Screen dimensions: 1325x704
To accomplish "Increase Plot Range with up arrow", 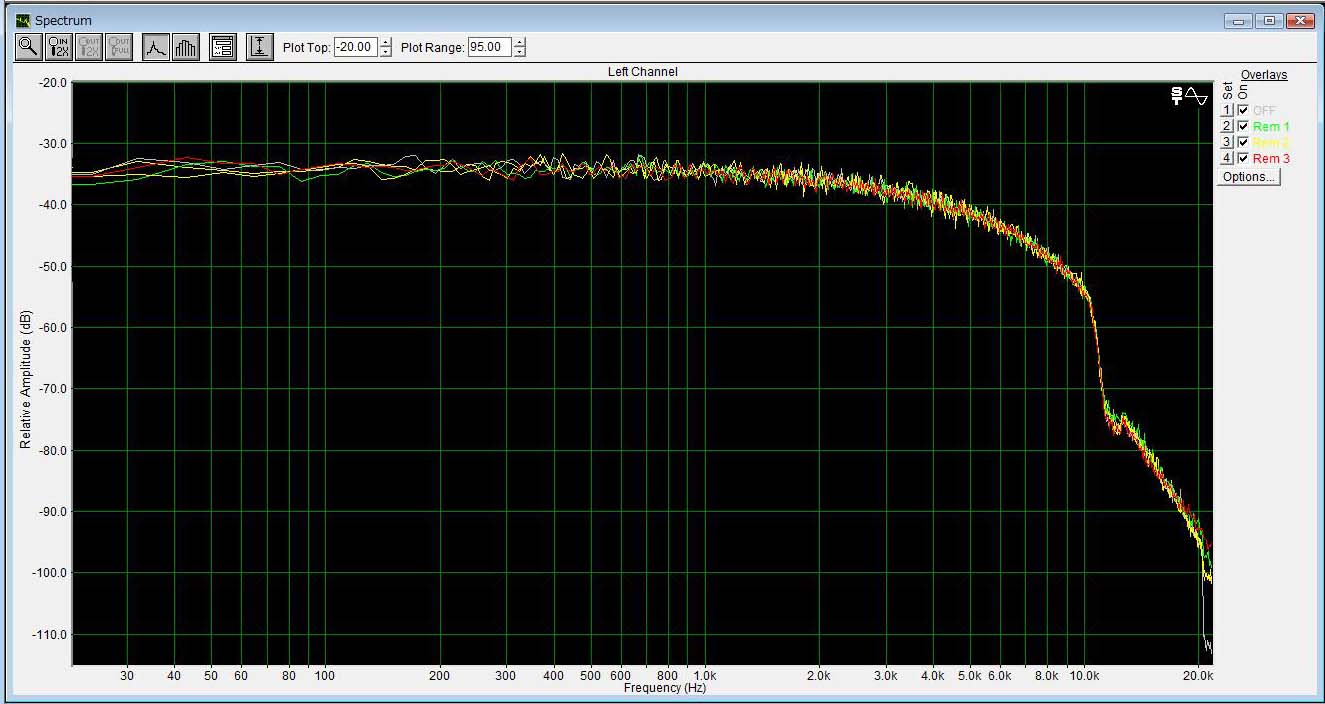I will [519, 42].
